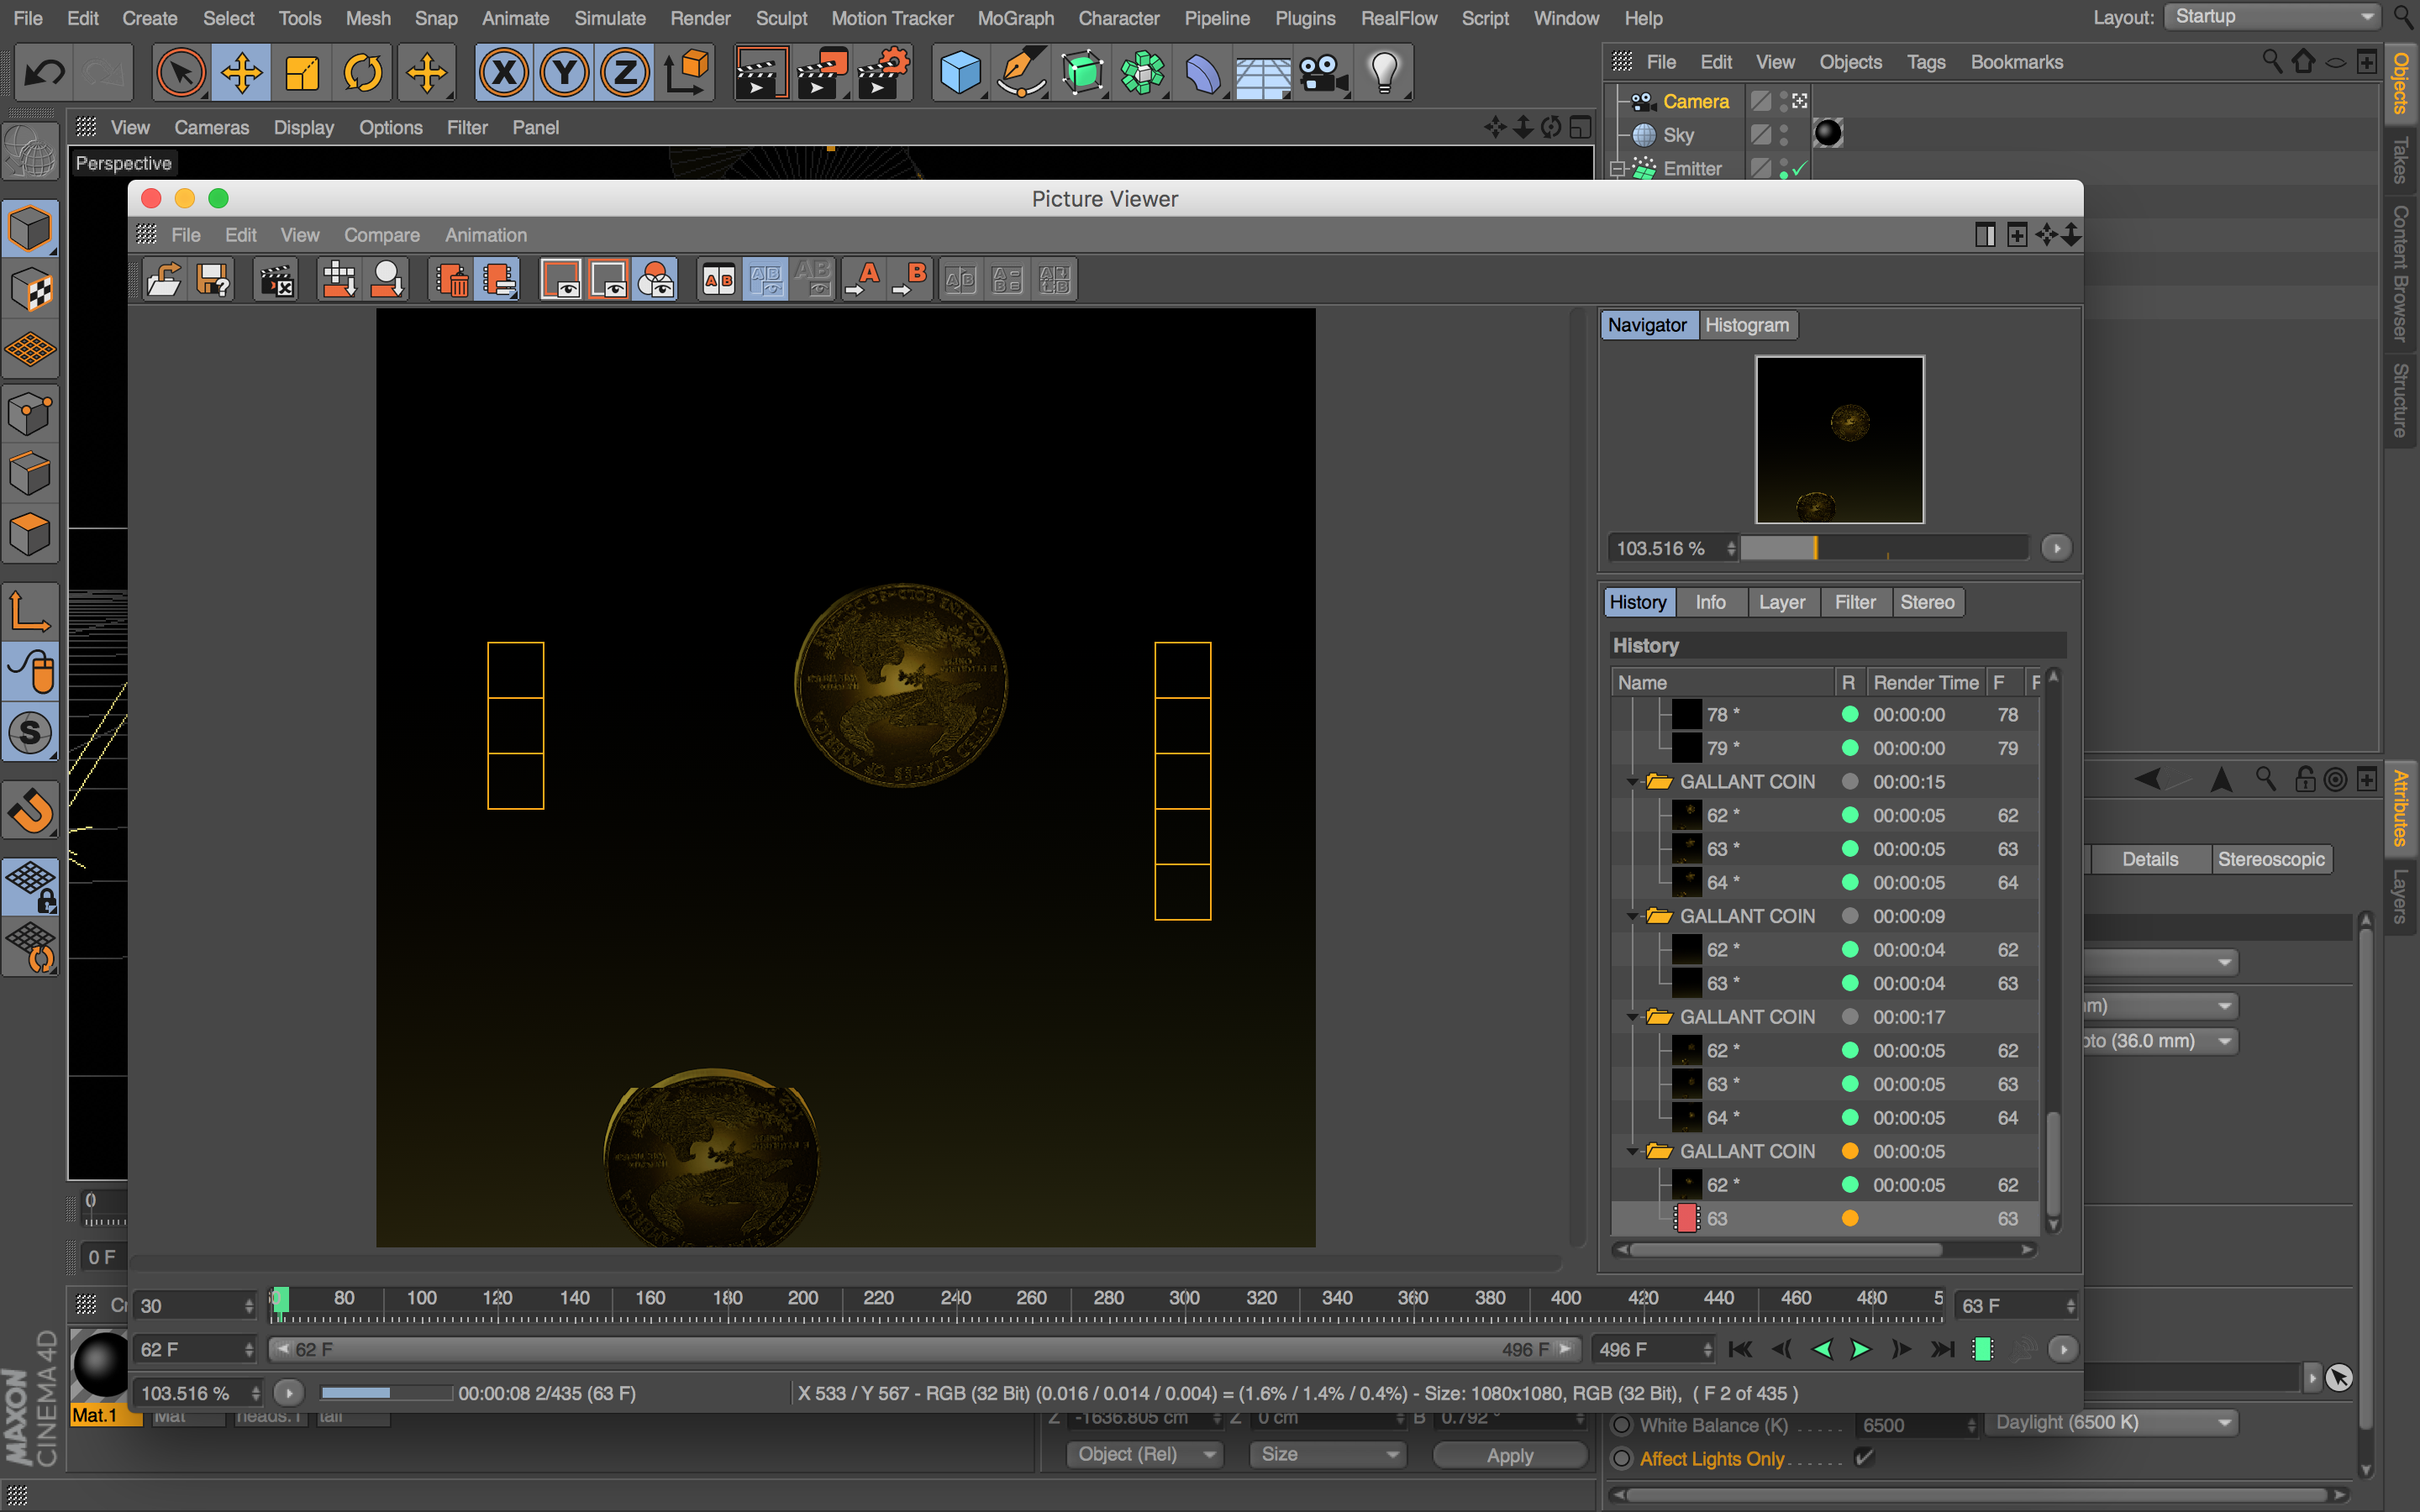2420x1512 pixels.
Task: Click the Navigator preview thumbnail
Action: 1839,440
